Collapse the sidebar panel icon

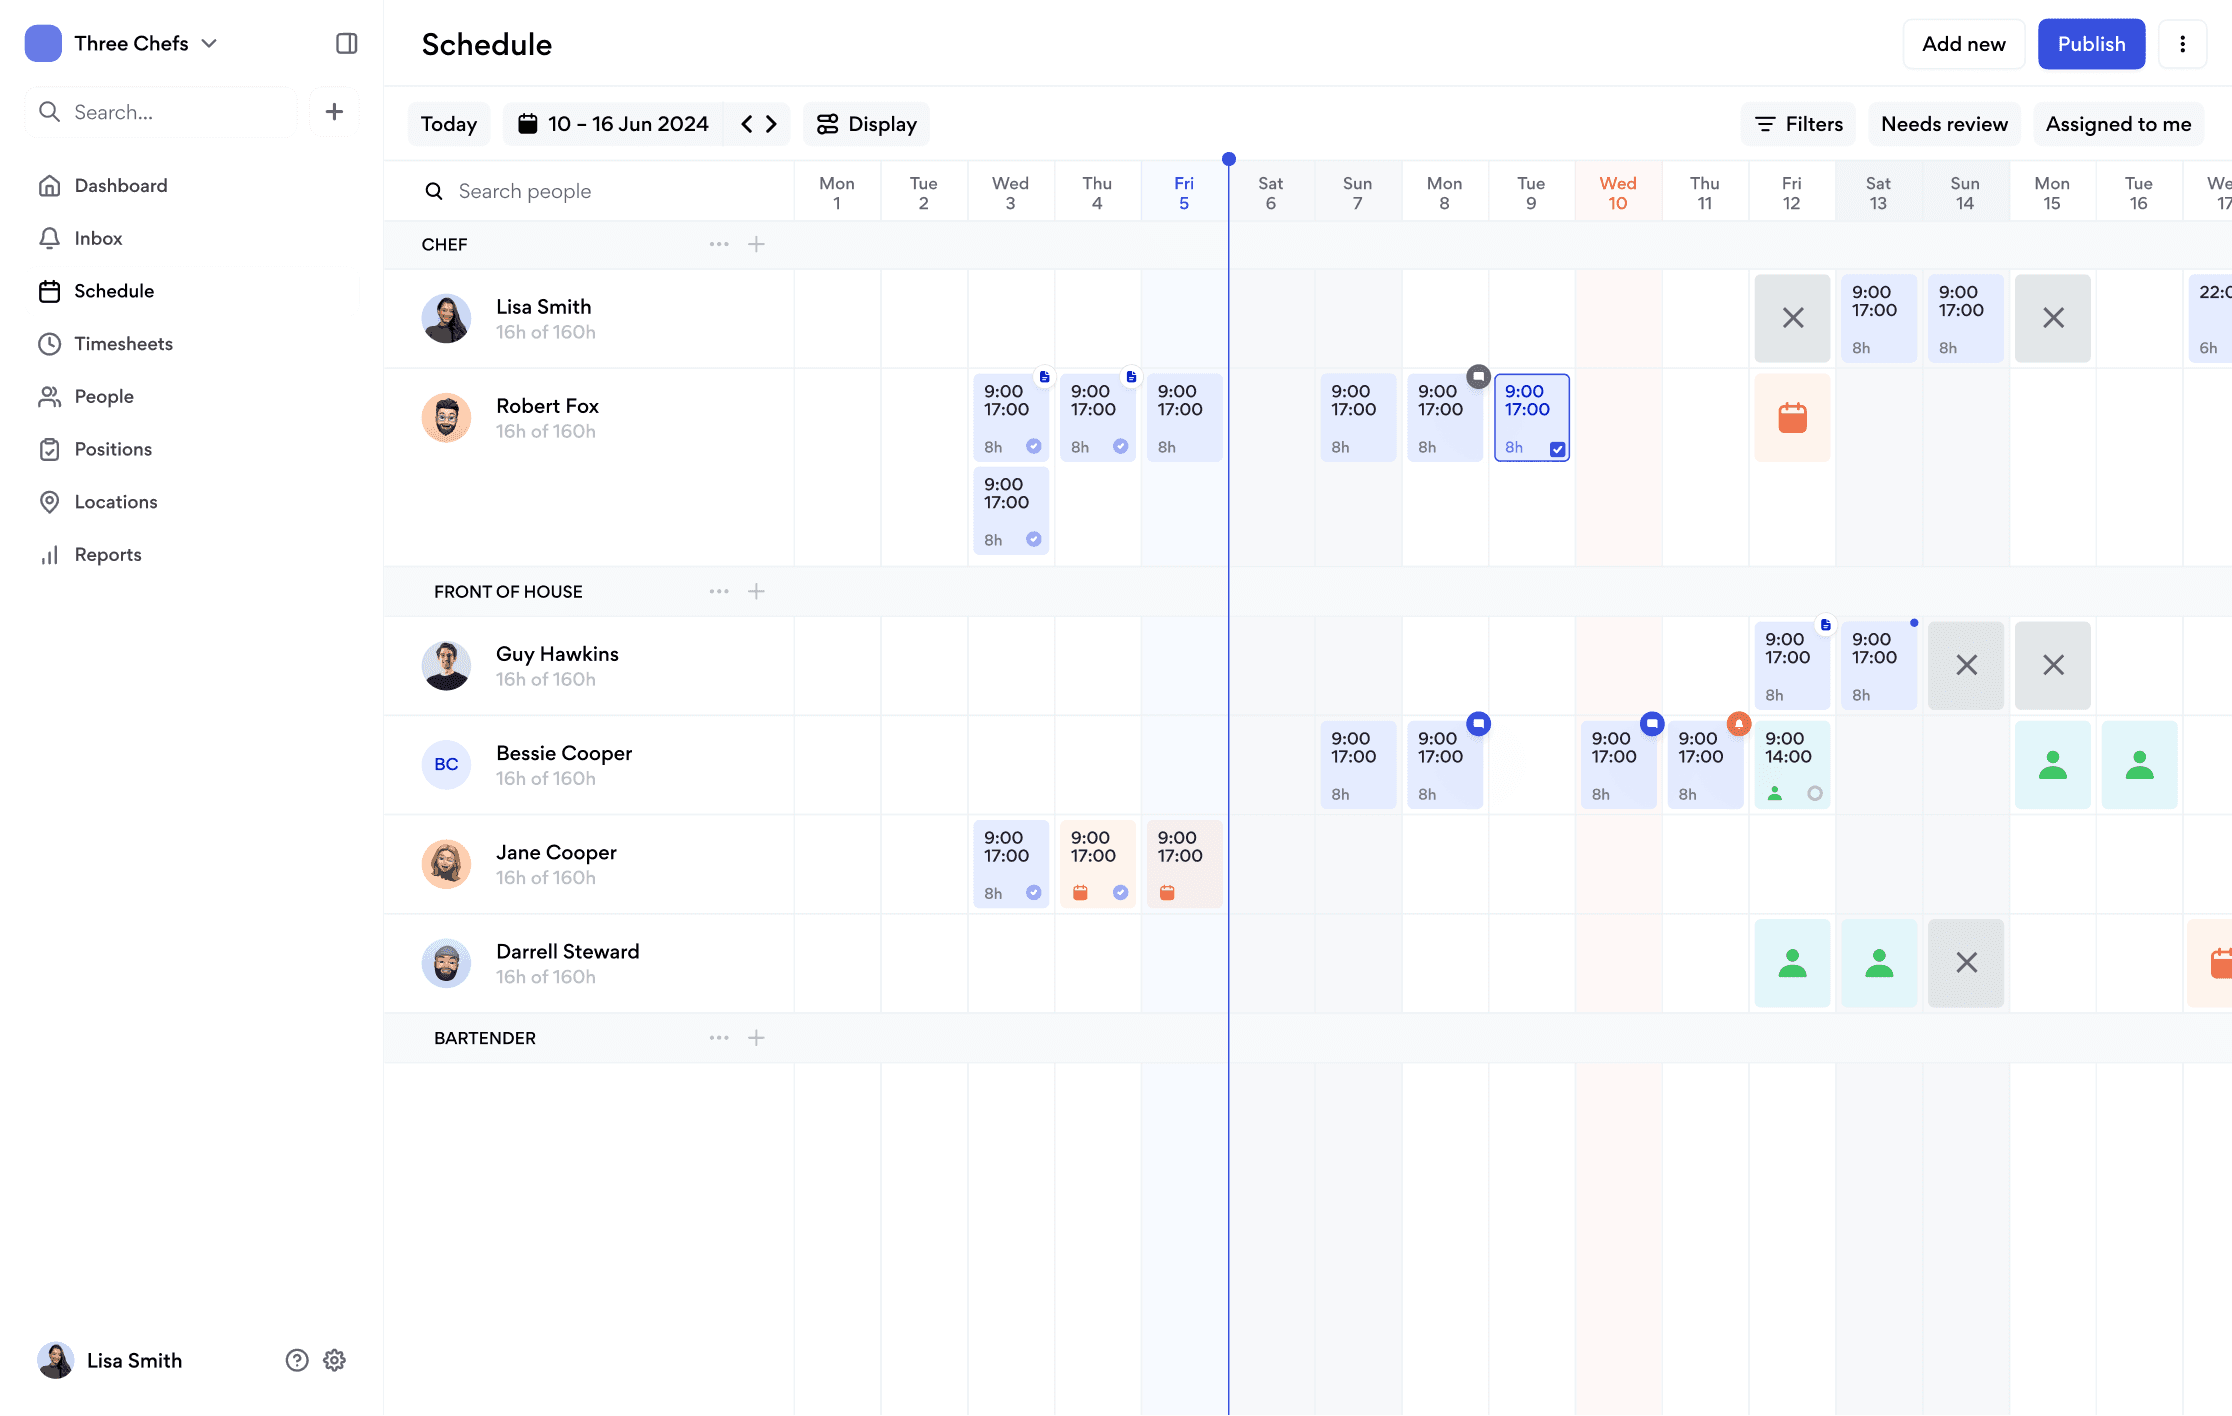pos(346,44)
